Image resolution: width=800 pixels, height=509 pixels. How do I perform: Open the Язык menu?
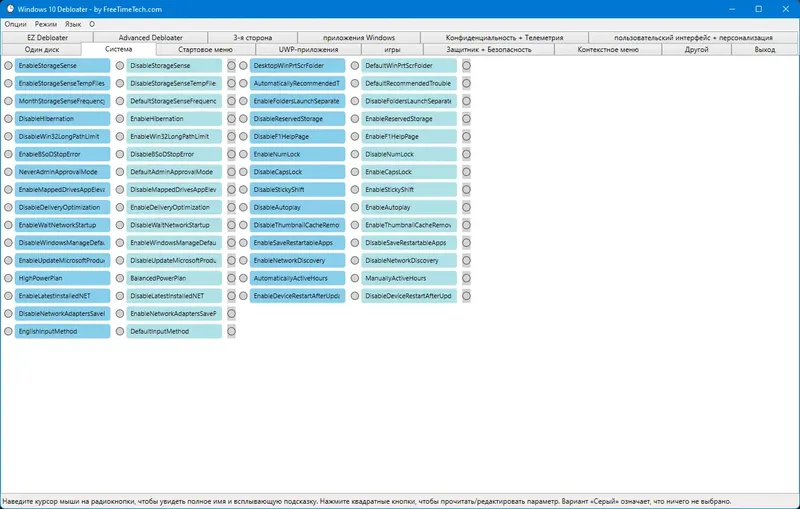(x=73, y=24)
